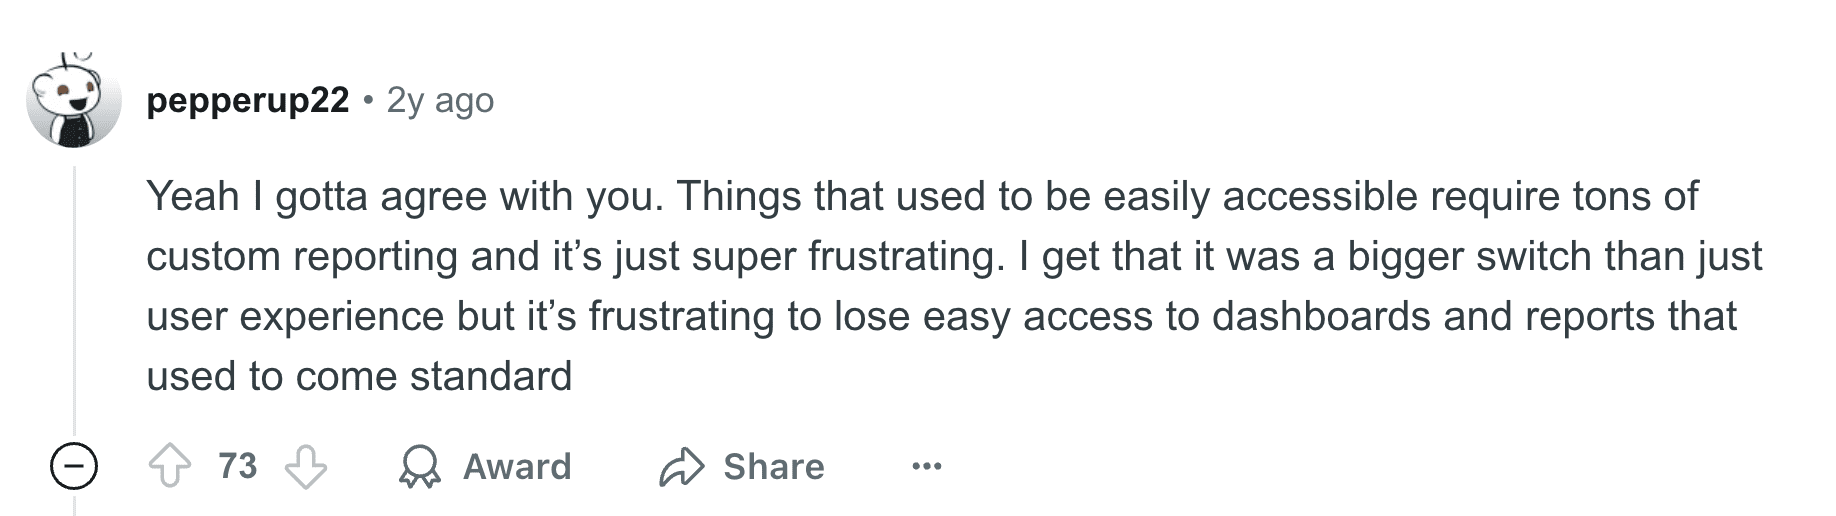The height and width of the screenshot is (516, 1836).
Task: Click the vertical thread line
Action: [x=74, y=300]
